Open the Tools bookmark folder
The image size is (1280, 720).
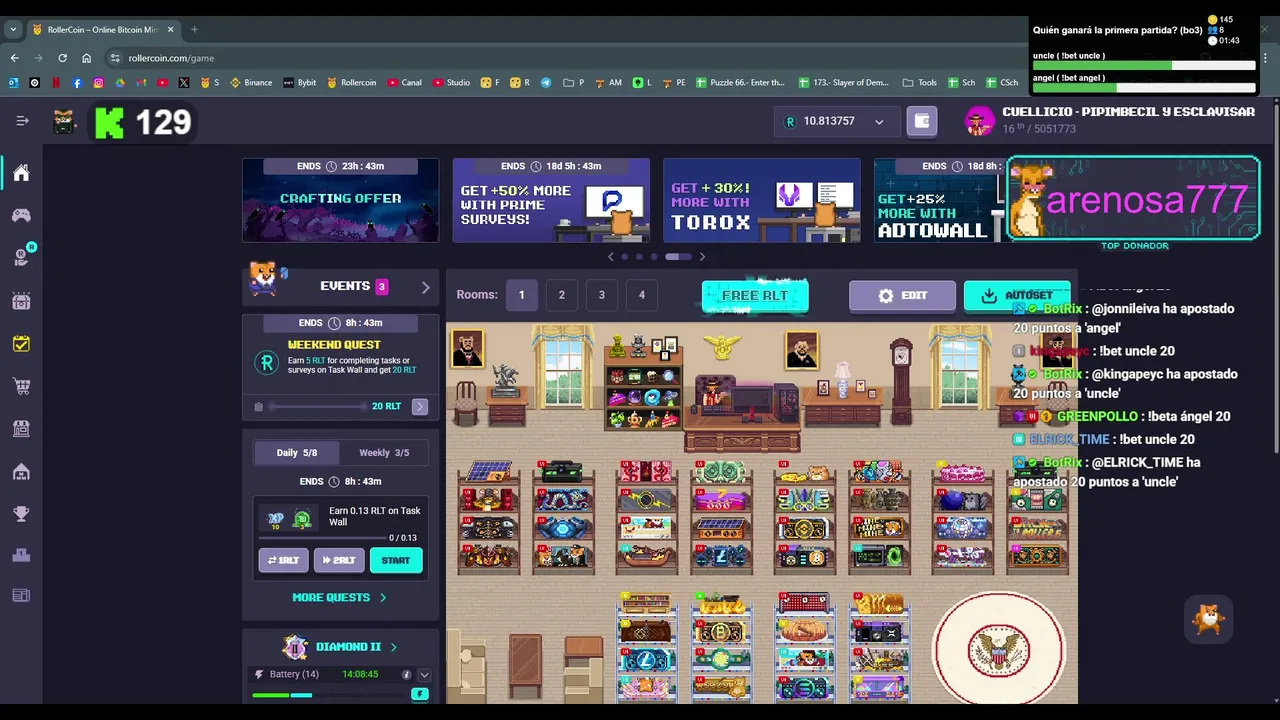pyautogui.click(x=920, y=82)
